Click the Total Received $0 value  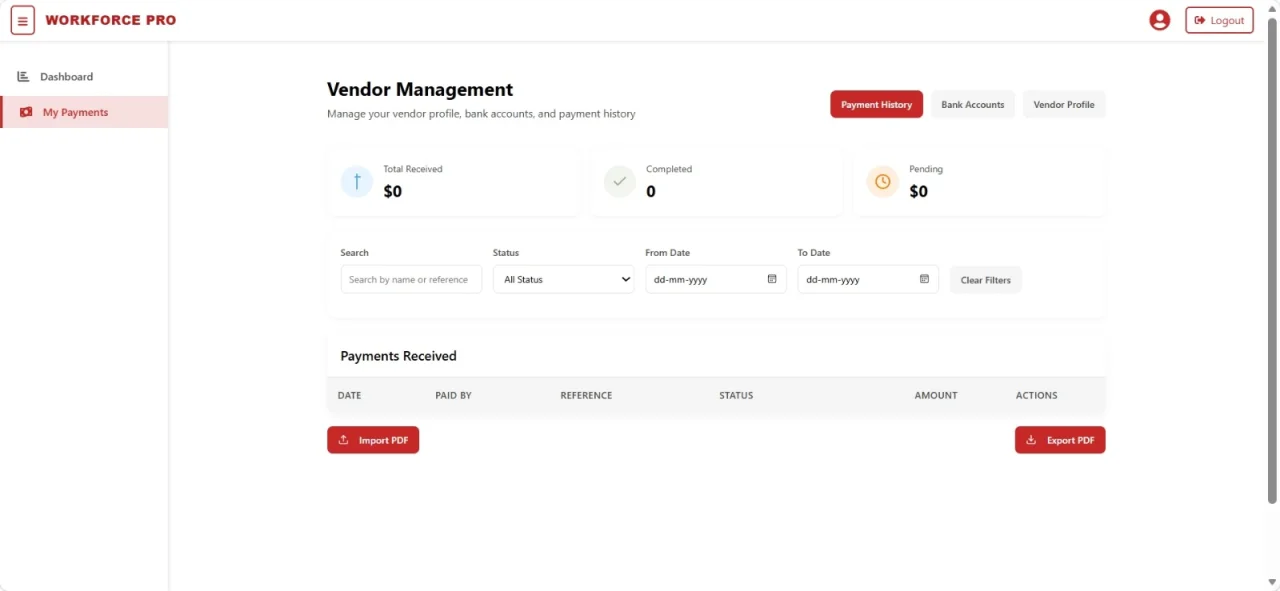[393, 191]
